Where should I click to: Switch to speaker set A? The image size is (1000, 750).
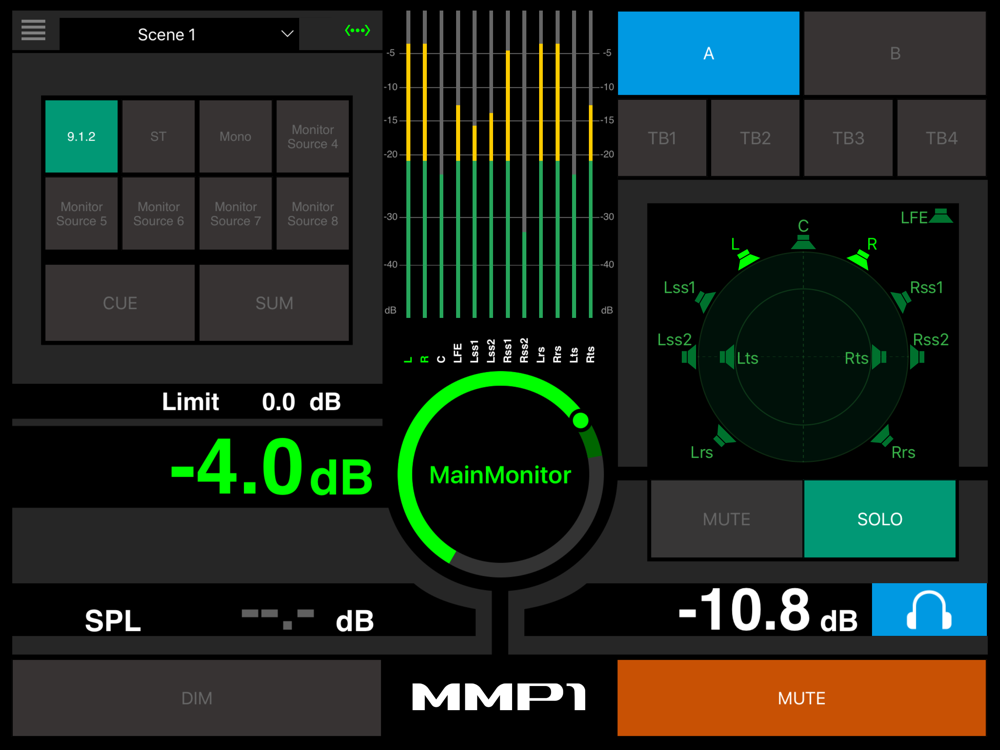click(709, 53)
